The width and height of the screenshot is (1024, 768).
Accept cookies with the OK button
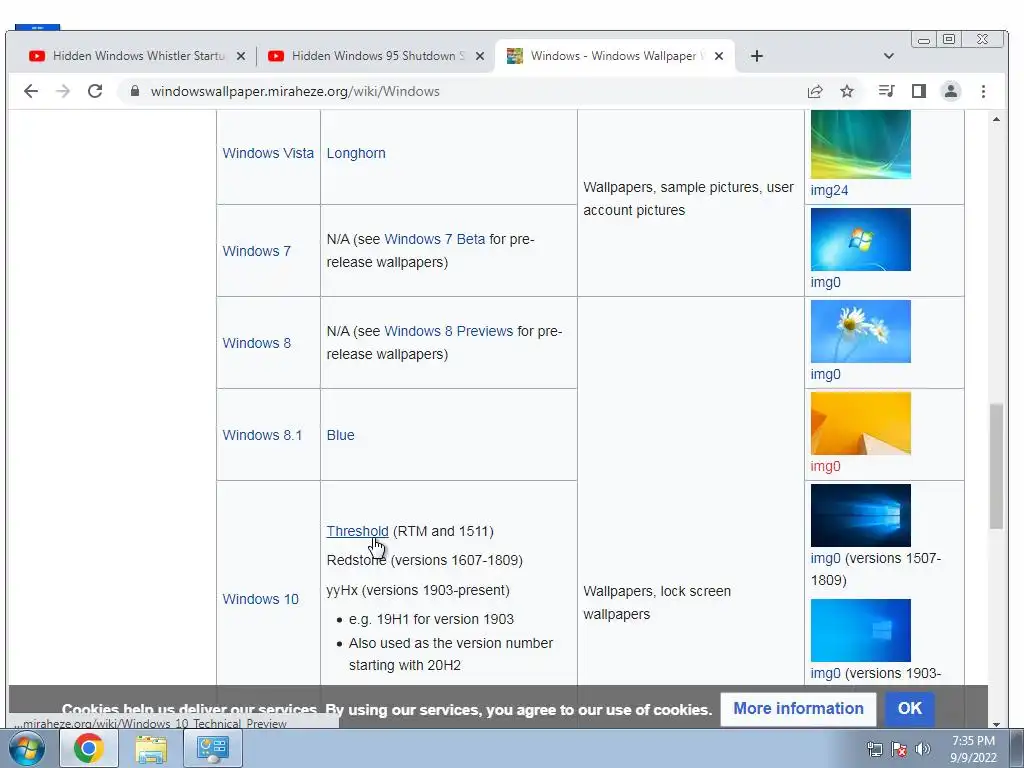[x=910, y=709]
